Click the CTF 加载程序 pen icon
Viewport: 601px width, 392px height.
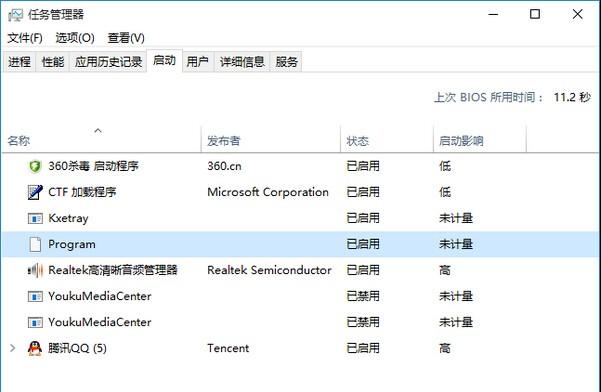coord(35,192)
